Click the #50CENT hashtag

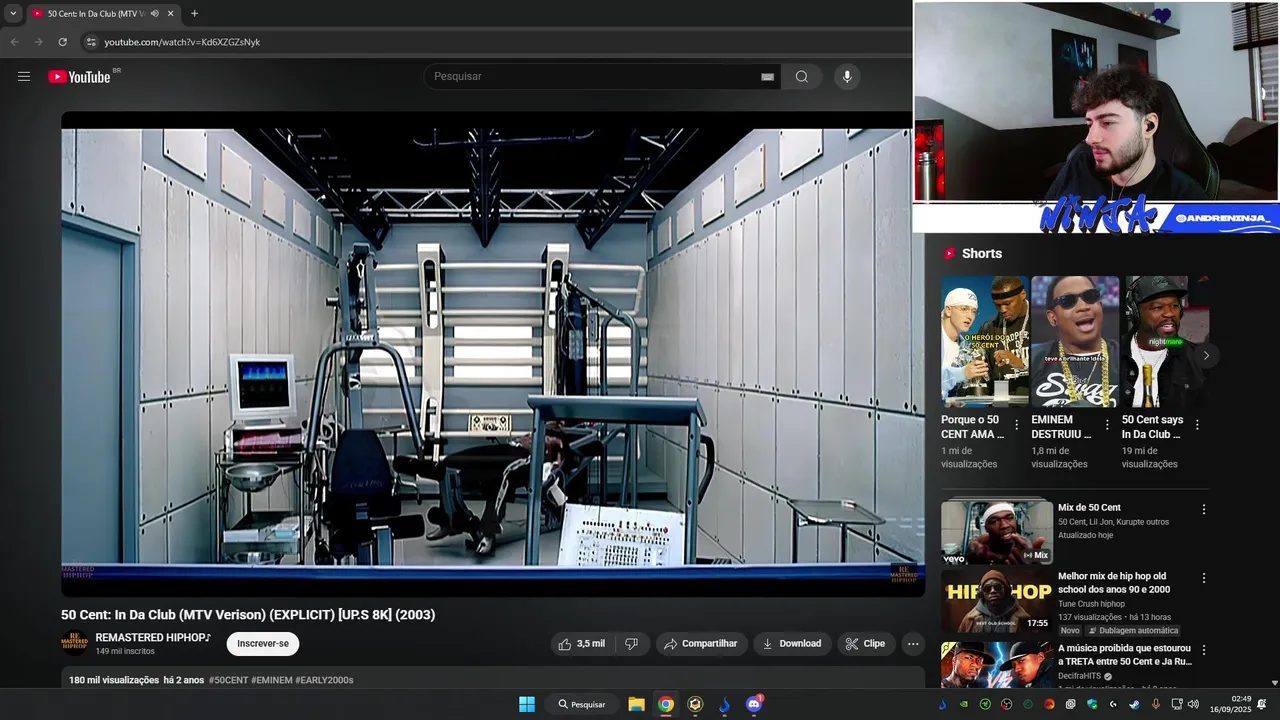pos(228,680)
